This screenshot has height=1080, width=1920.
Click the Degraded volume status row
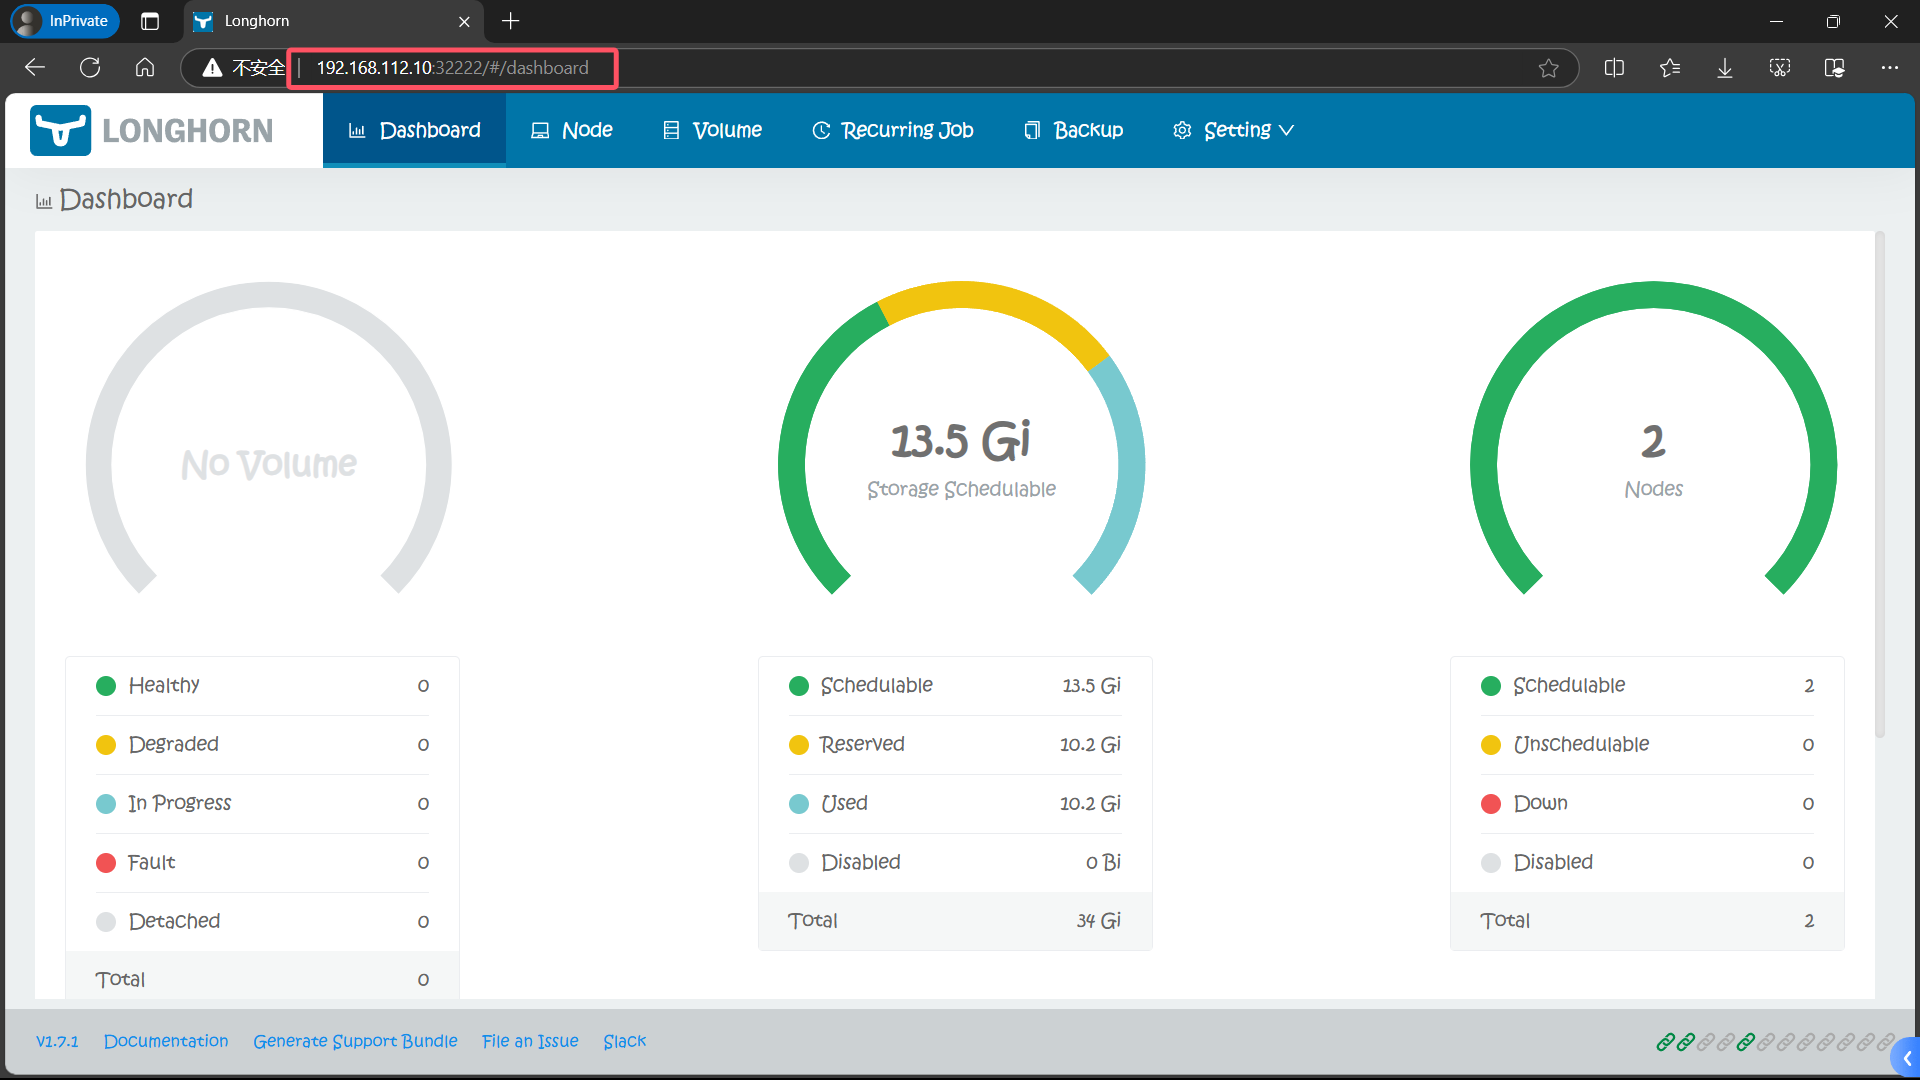(x=262, y=745)
